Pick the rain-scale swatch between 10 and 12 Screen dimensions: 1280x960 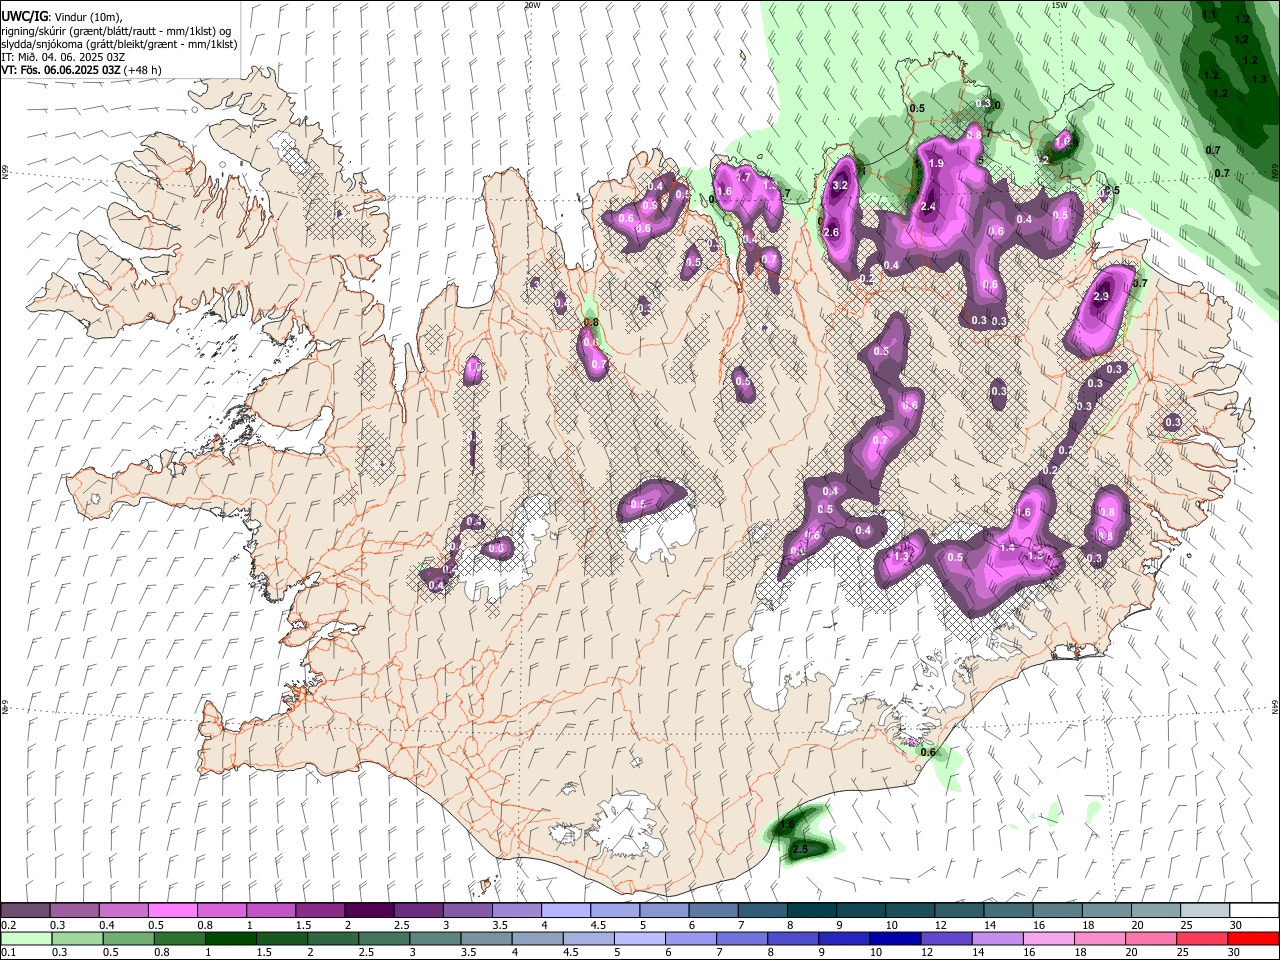tap(896, 938)
